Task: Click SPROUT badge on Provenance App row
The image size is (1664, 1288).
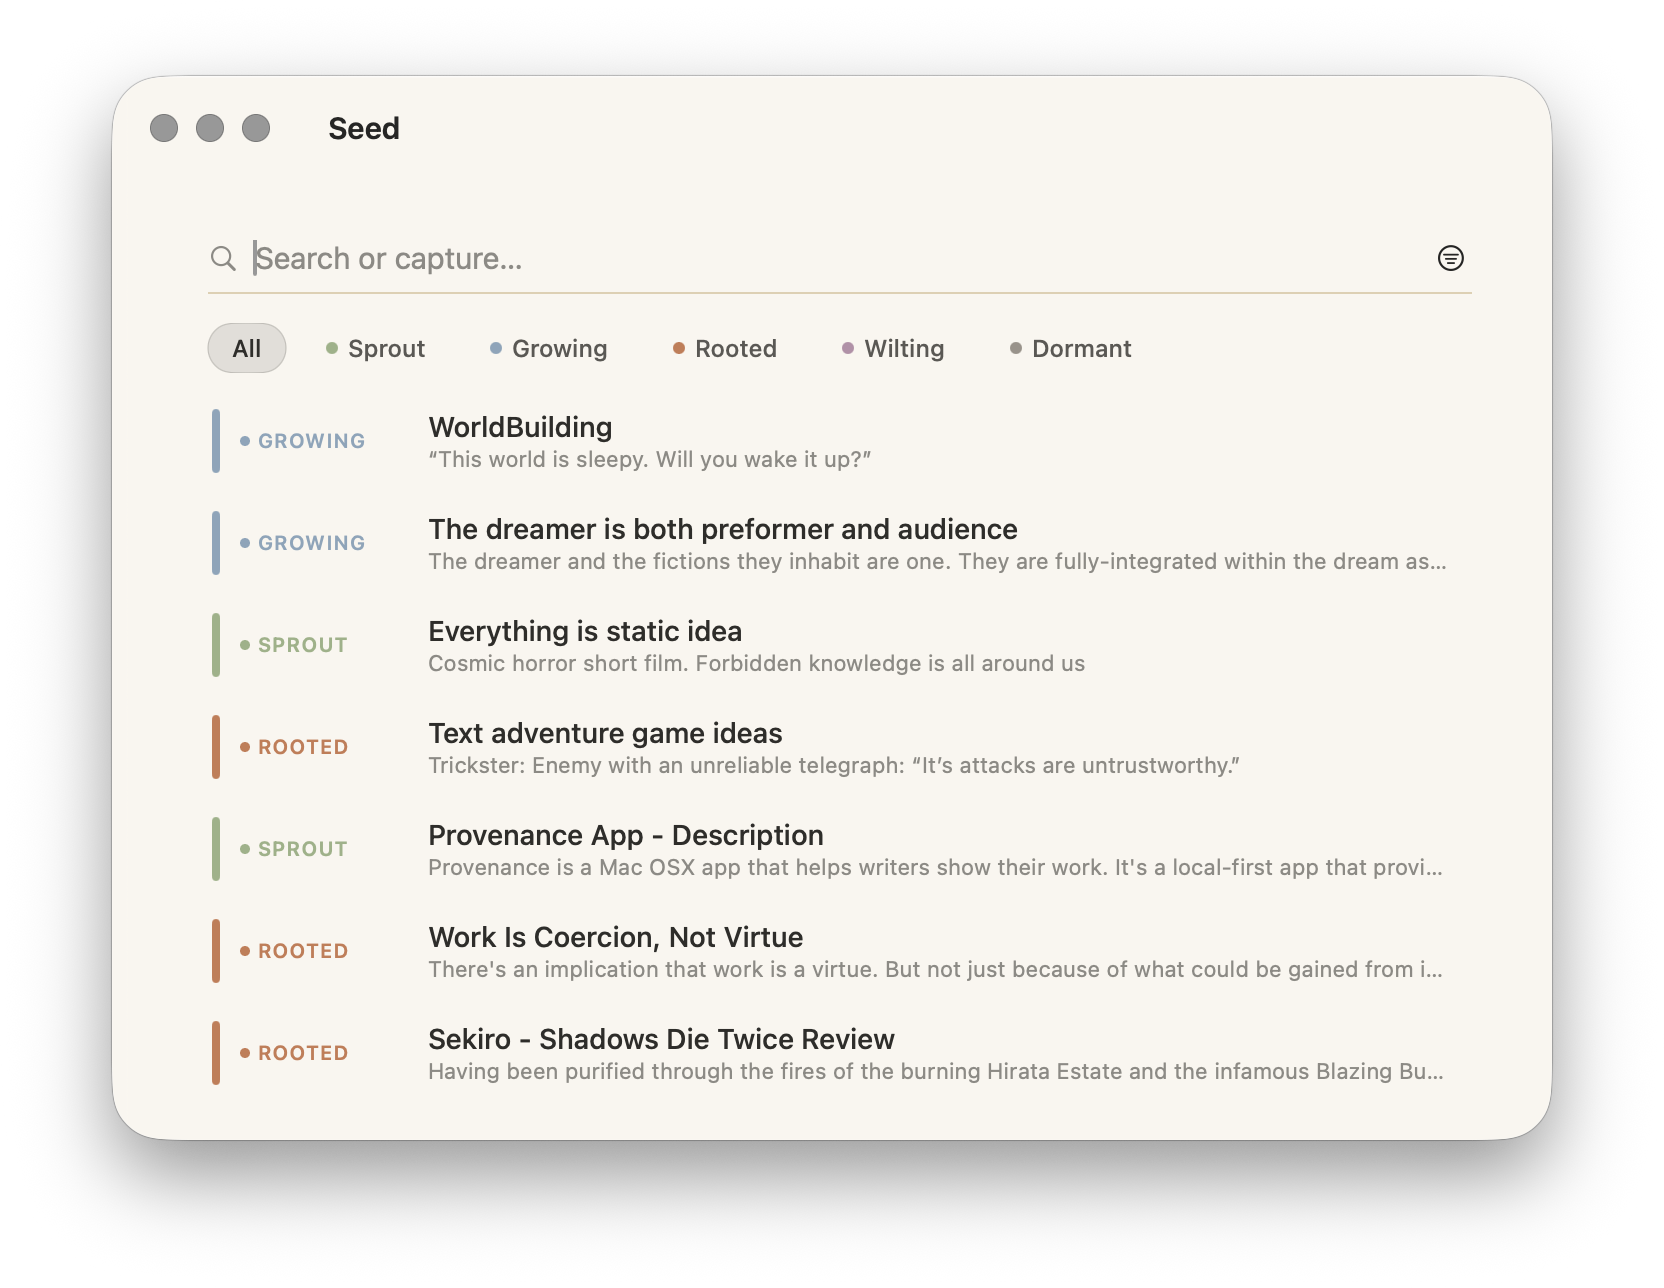Action: click(294, 849)
